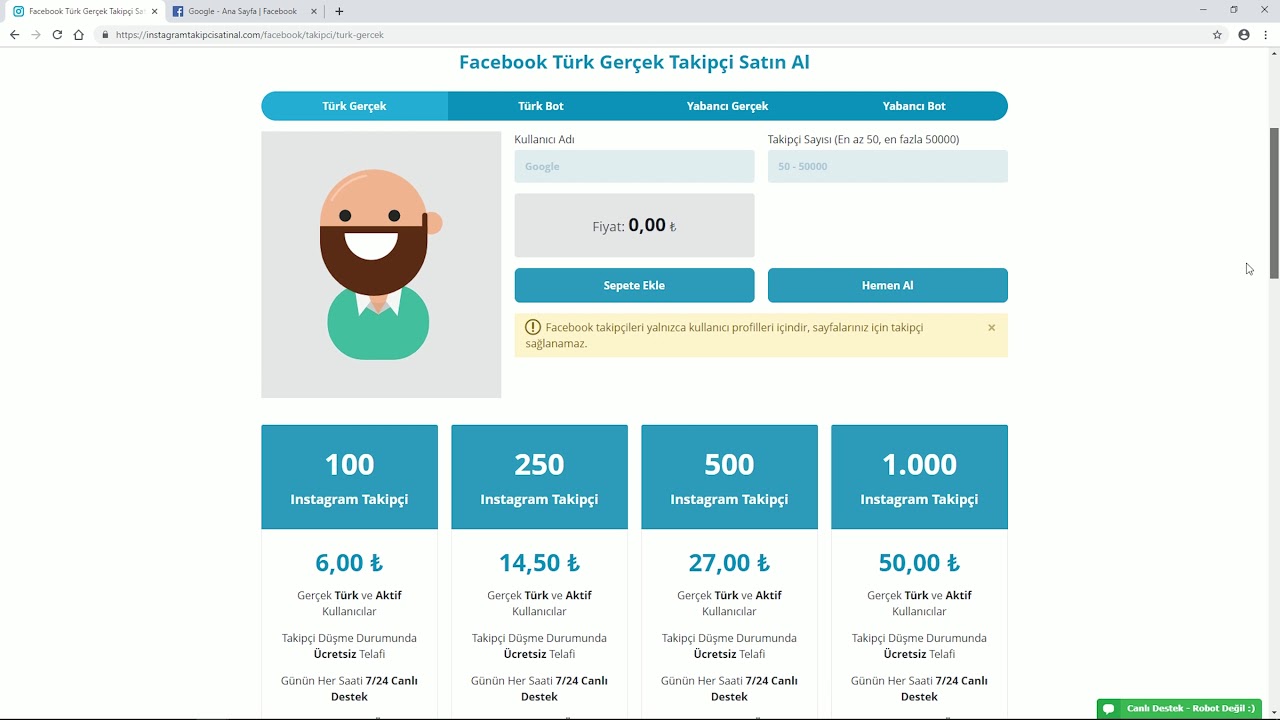Open the Canlı Destek live chat button
Viewport: 1280px width, 720px height.
1179,708
